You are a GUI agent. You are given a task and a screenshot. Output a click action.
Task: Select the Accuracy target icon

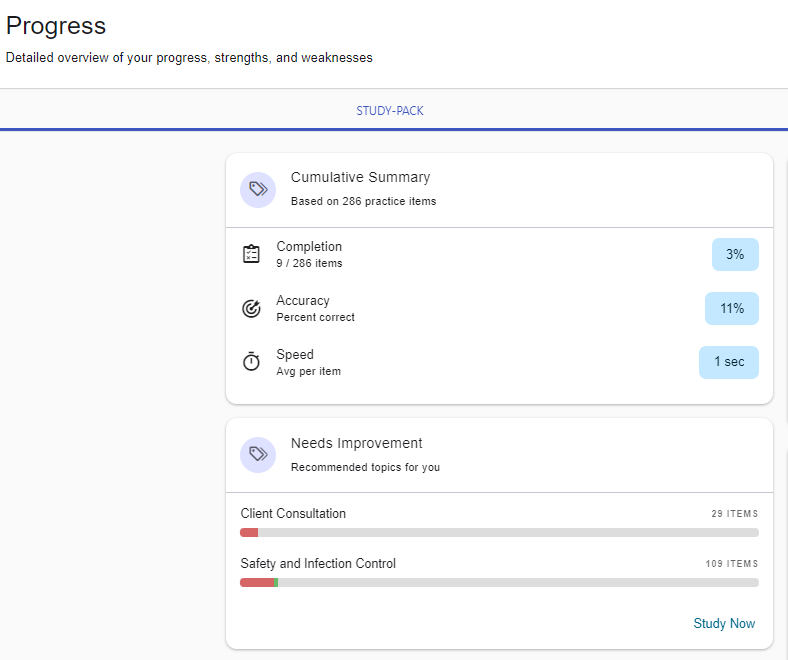click(x=252, y=308)
